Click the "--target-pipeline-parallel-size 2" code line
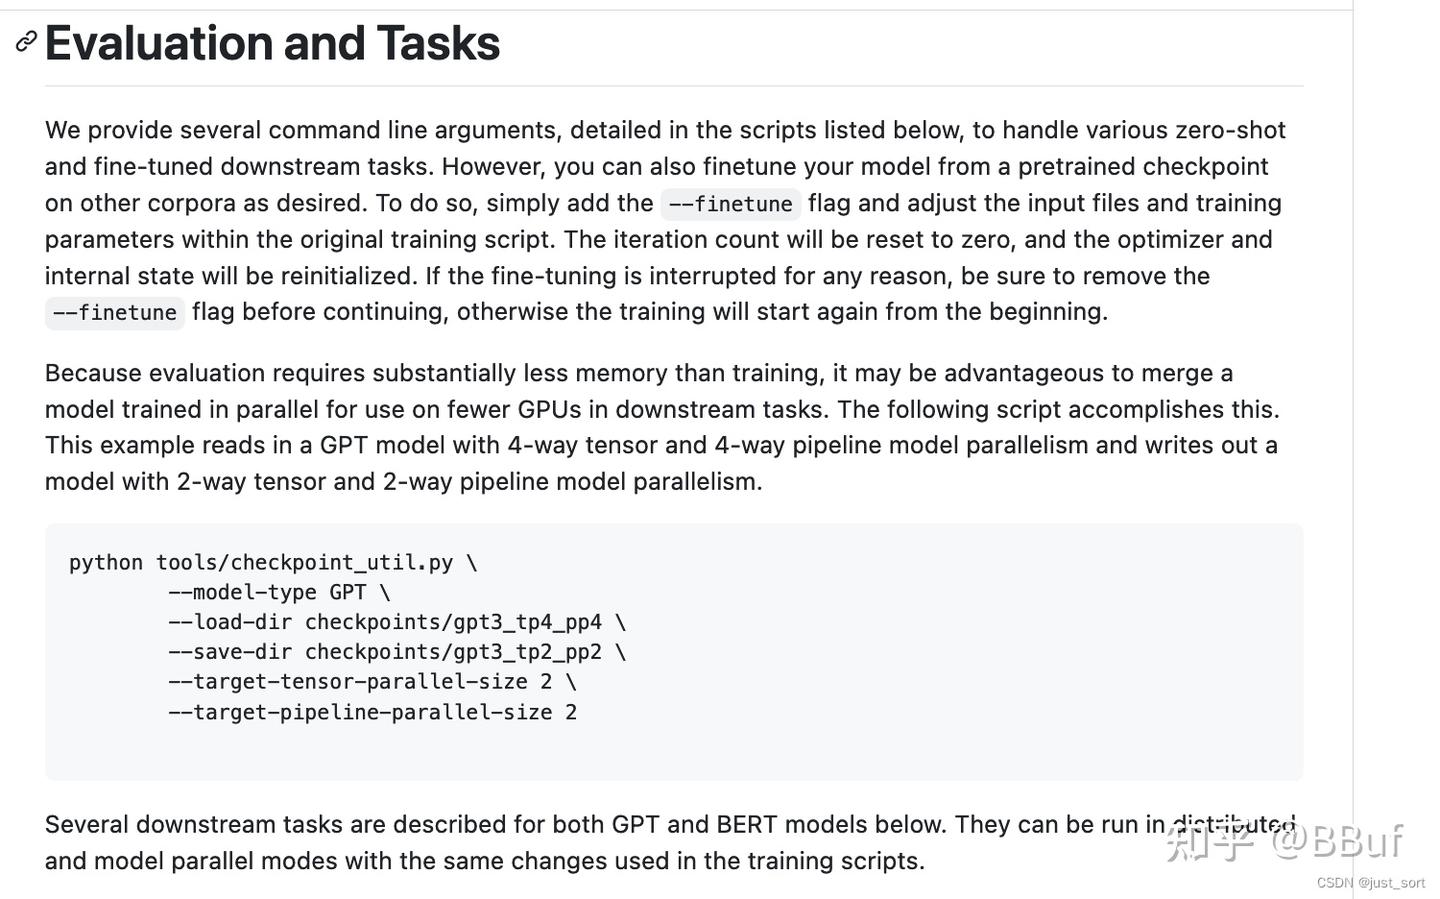1440x899 pixels. [371, 713]
